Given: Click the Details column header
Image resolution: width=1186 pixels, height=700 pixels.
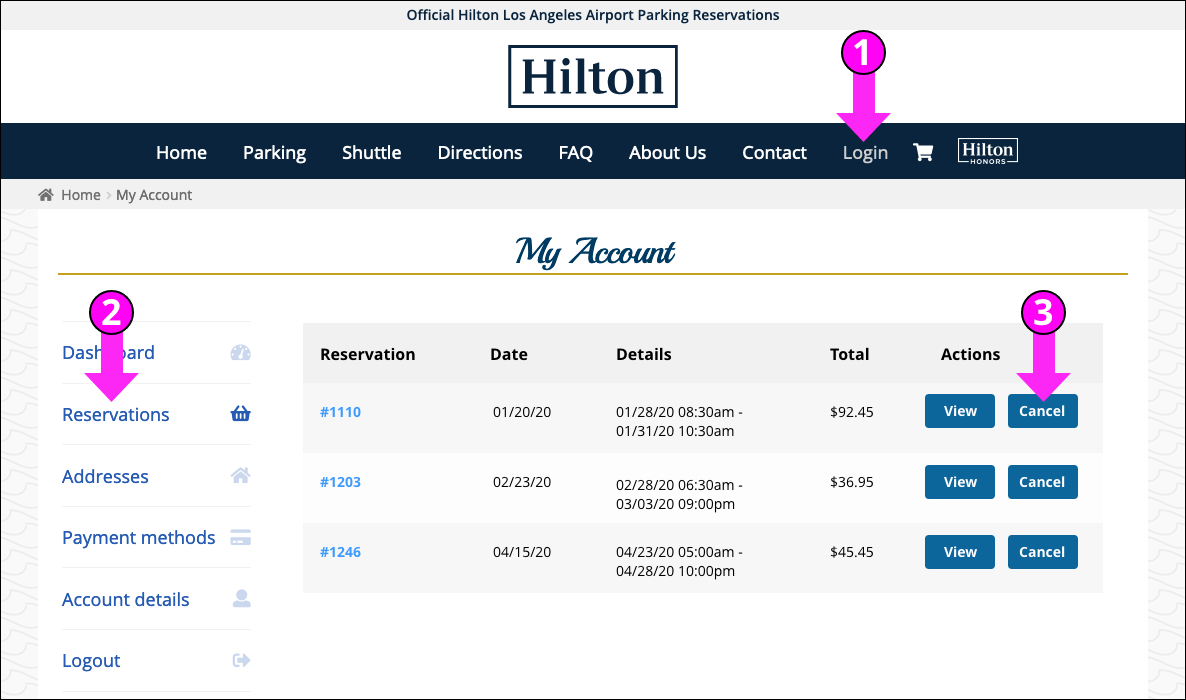Looking at the screenshot, I should click(x=644, y=354).
